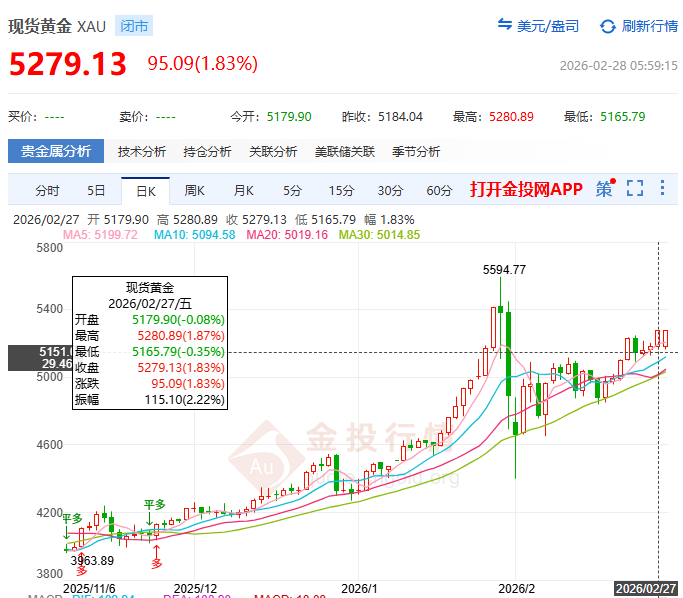The width and height of the screenshot is (683, 598).
Task: Click today's open value 5179.90 in quote row
Action: click(x=289, y=117)
